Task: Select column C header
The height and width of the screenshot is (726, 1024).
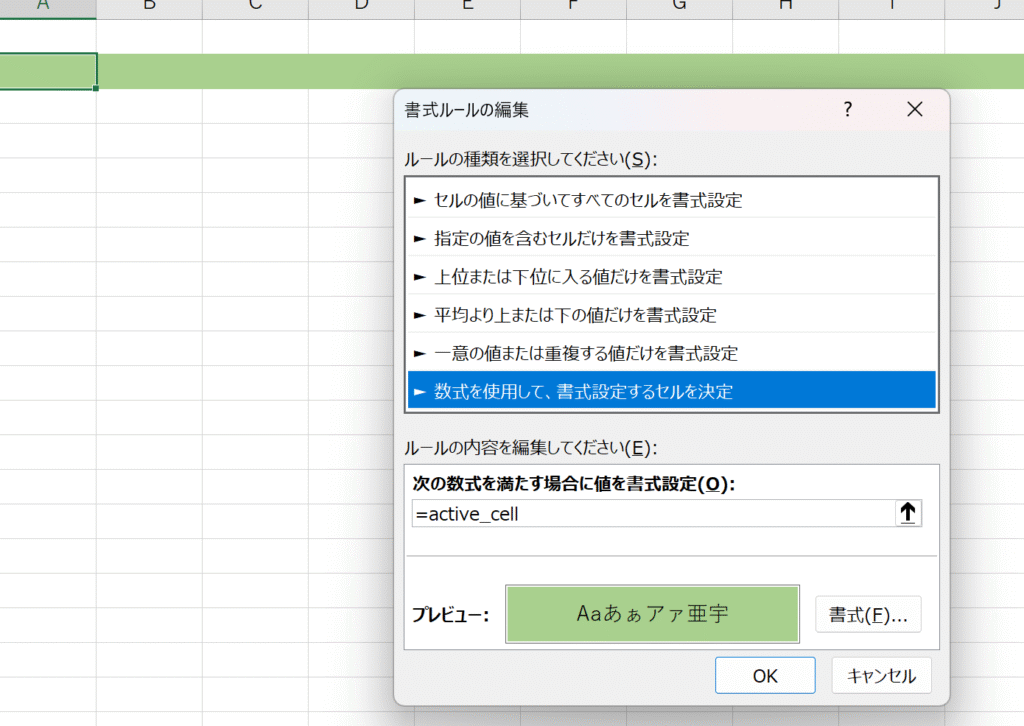Action: coord(255,8)
